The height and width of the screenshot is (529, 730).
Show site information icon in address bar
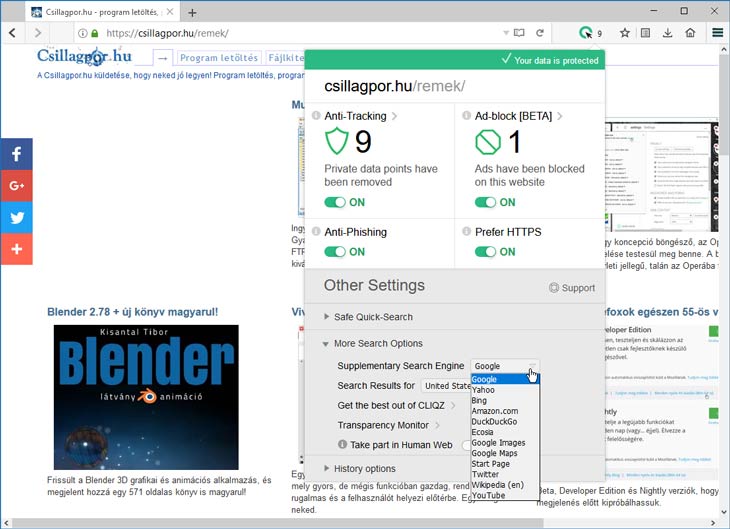pyautogui.click(x=82, y=33)
